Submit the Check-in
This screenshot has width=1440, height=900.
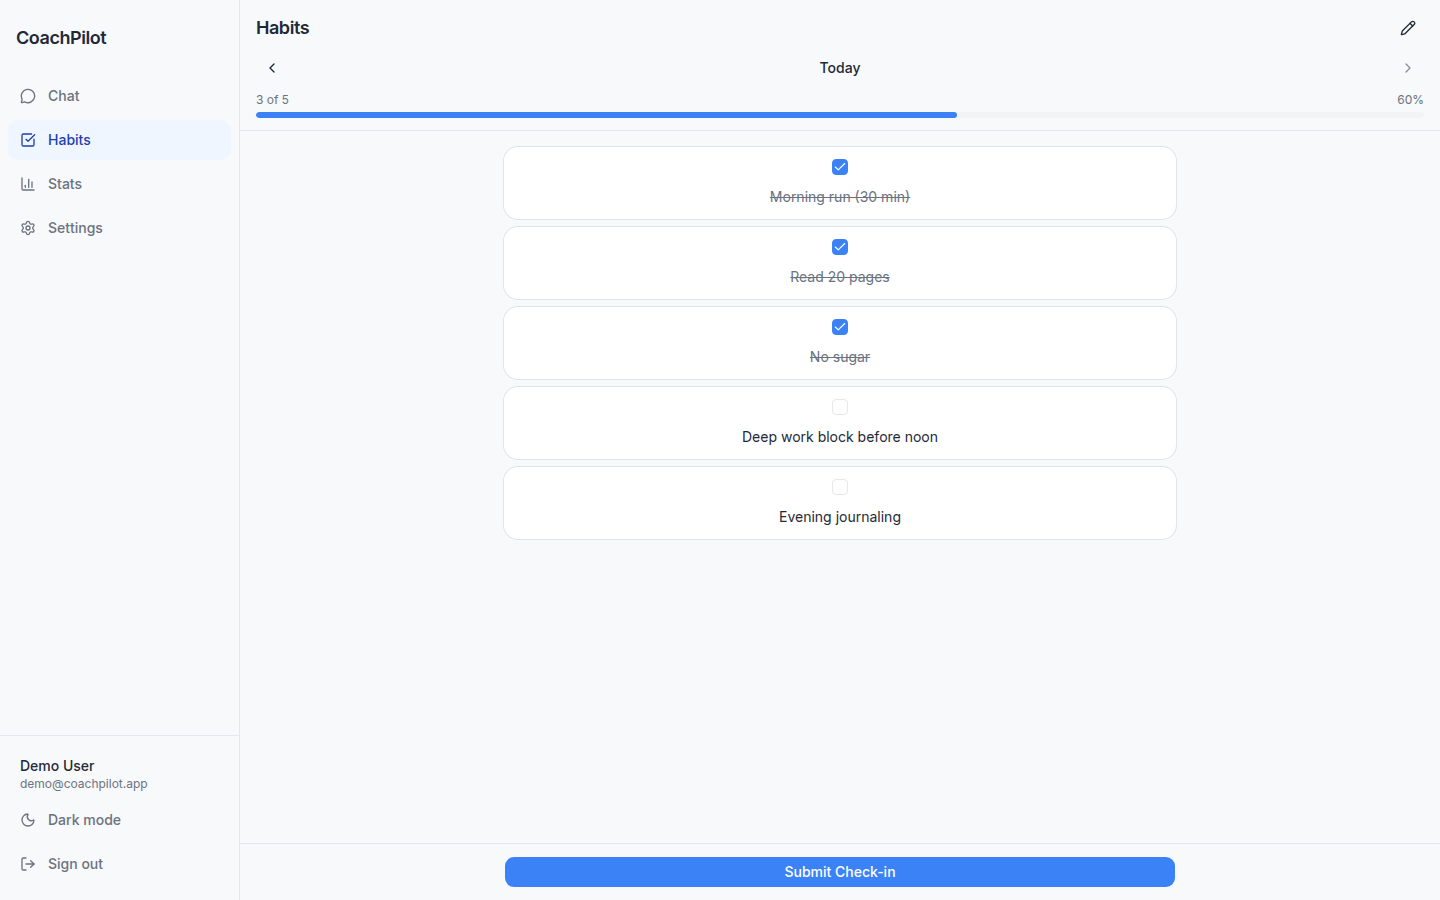(840, 872)
